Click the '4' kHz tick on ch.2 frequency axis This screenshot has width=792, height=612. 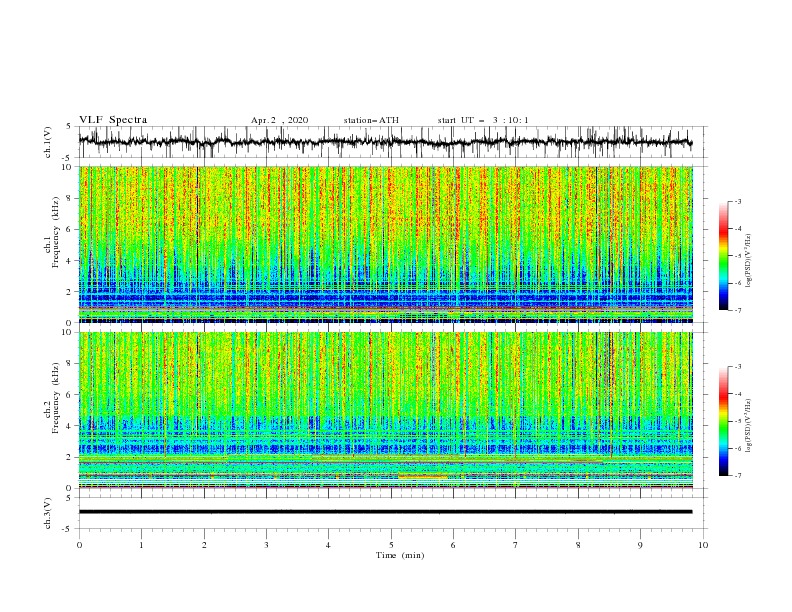(x=70, y=426)
